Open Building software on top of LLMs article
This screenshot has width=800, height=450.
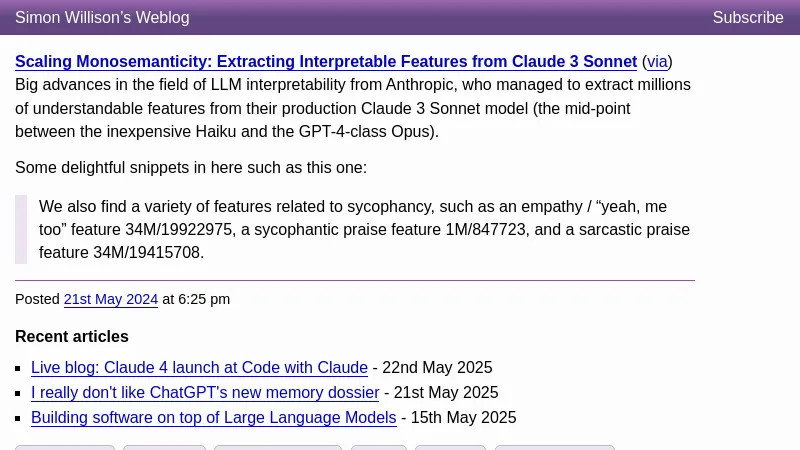pyautogui.click(x=214, y=418)
